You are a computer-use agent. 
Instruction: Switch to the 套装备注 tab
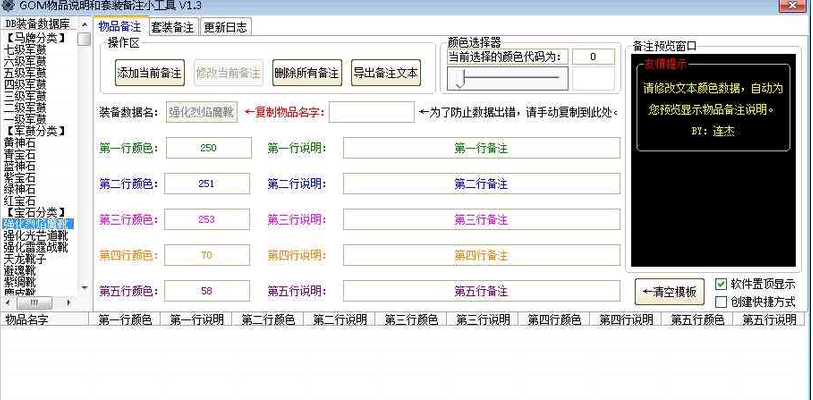click(172, 27)
